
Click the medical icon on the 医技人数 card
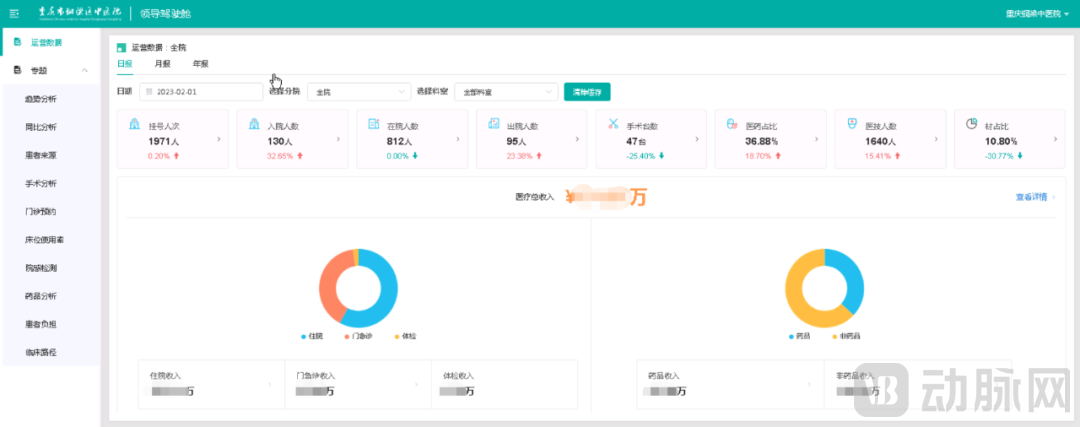click(x=852, y=124)
